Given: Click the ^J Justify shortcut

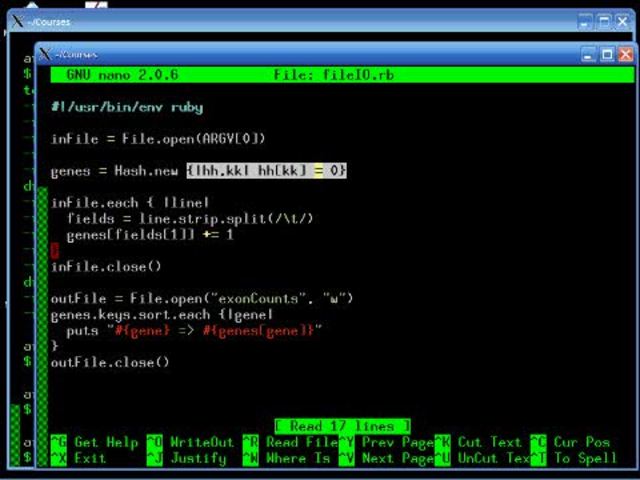Looking at the screenshot, I should 186,459.
